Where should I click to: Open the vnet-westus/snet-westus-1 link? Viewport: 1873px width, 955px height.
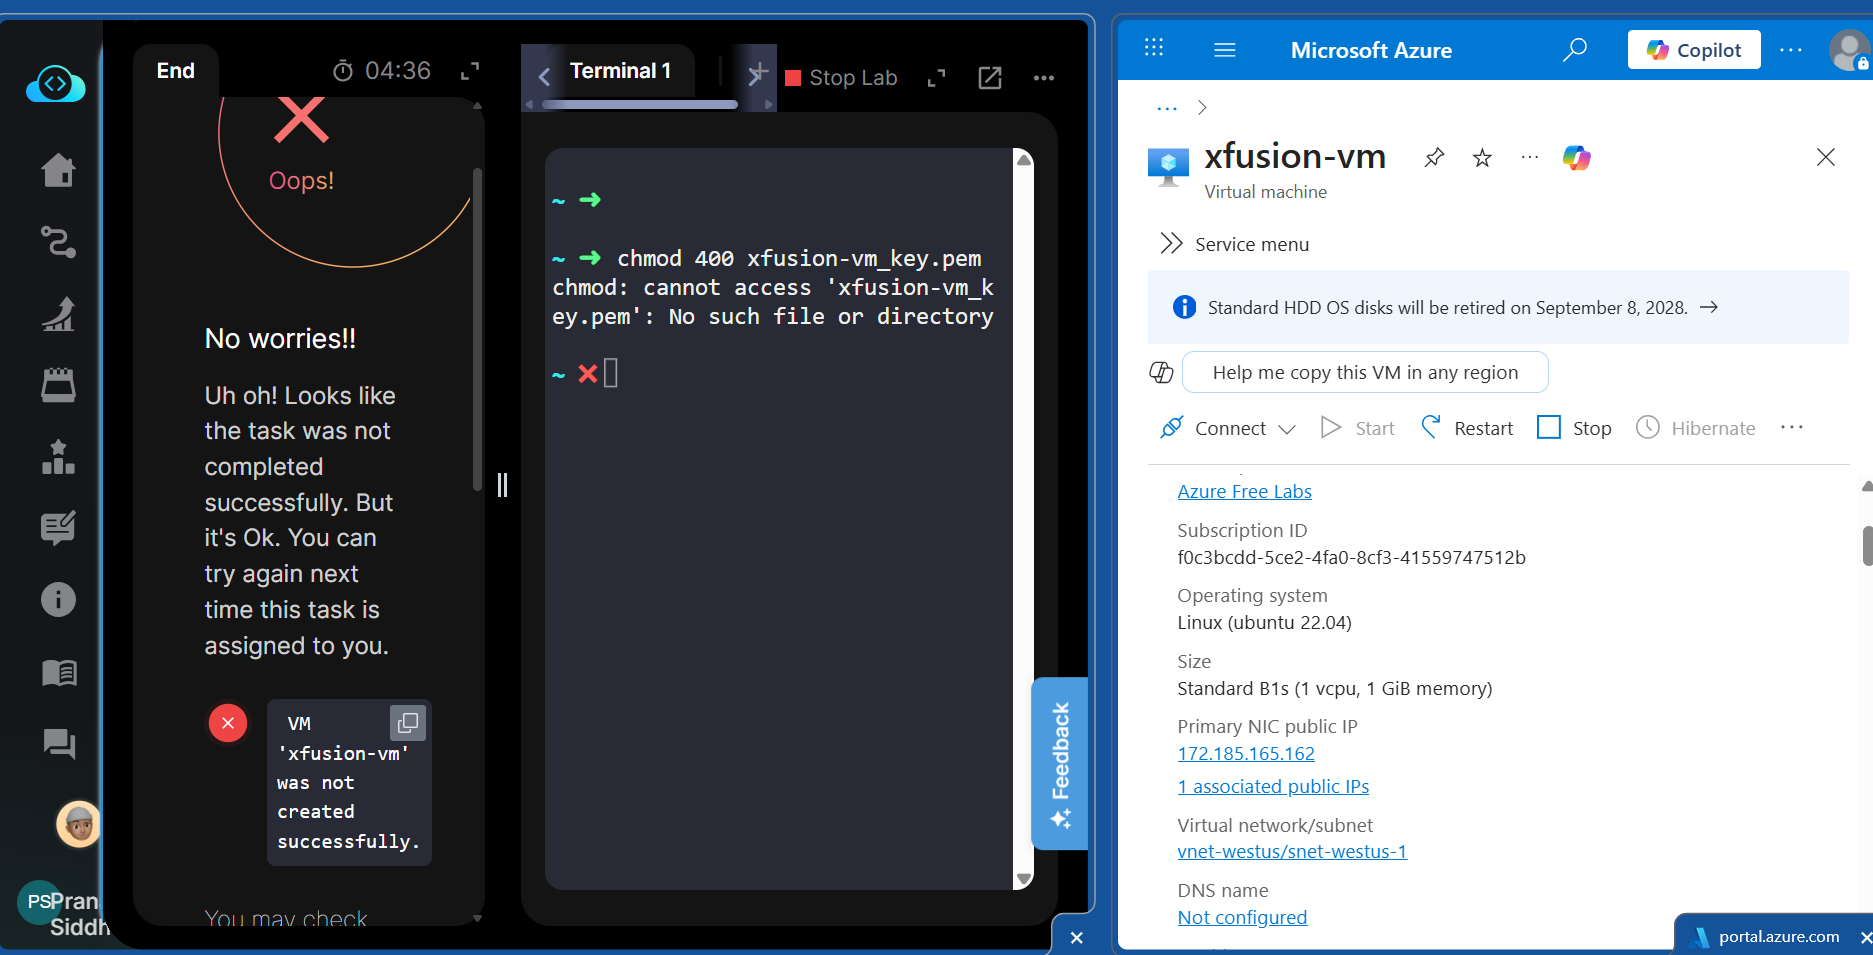1292,852
